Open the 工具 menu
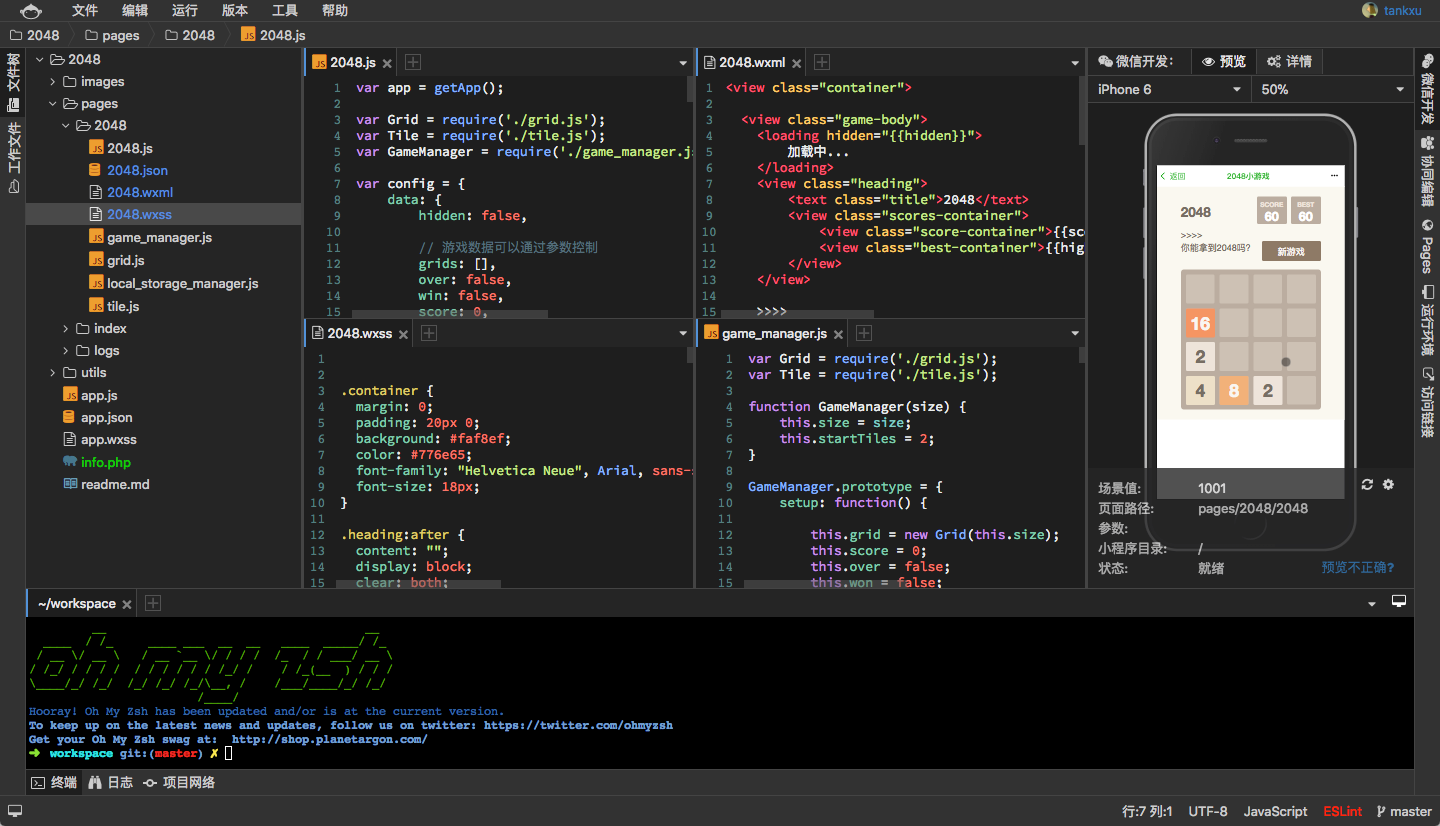This screenshot has width=1440, height=826. [x=283, y=11]
